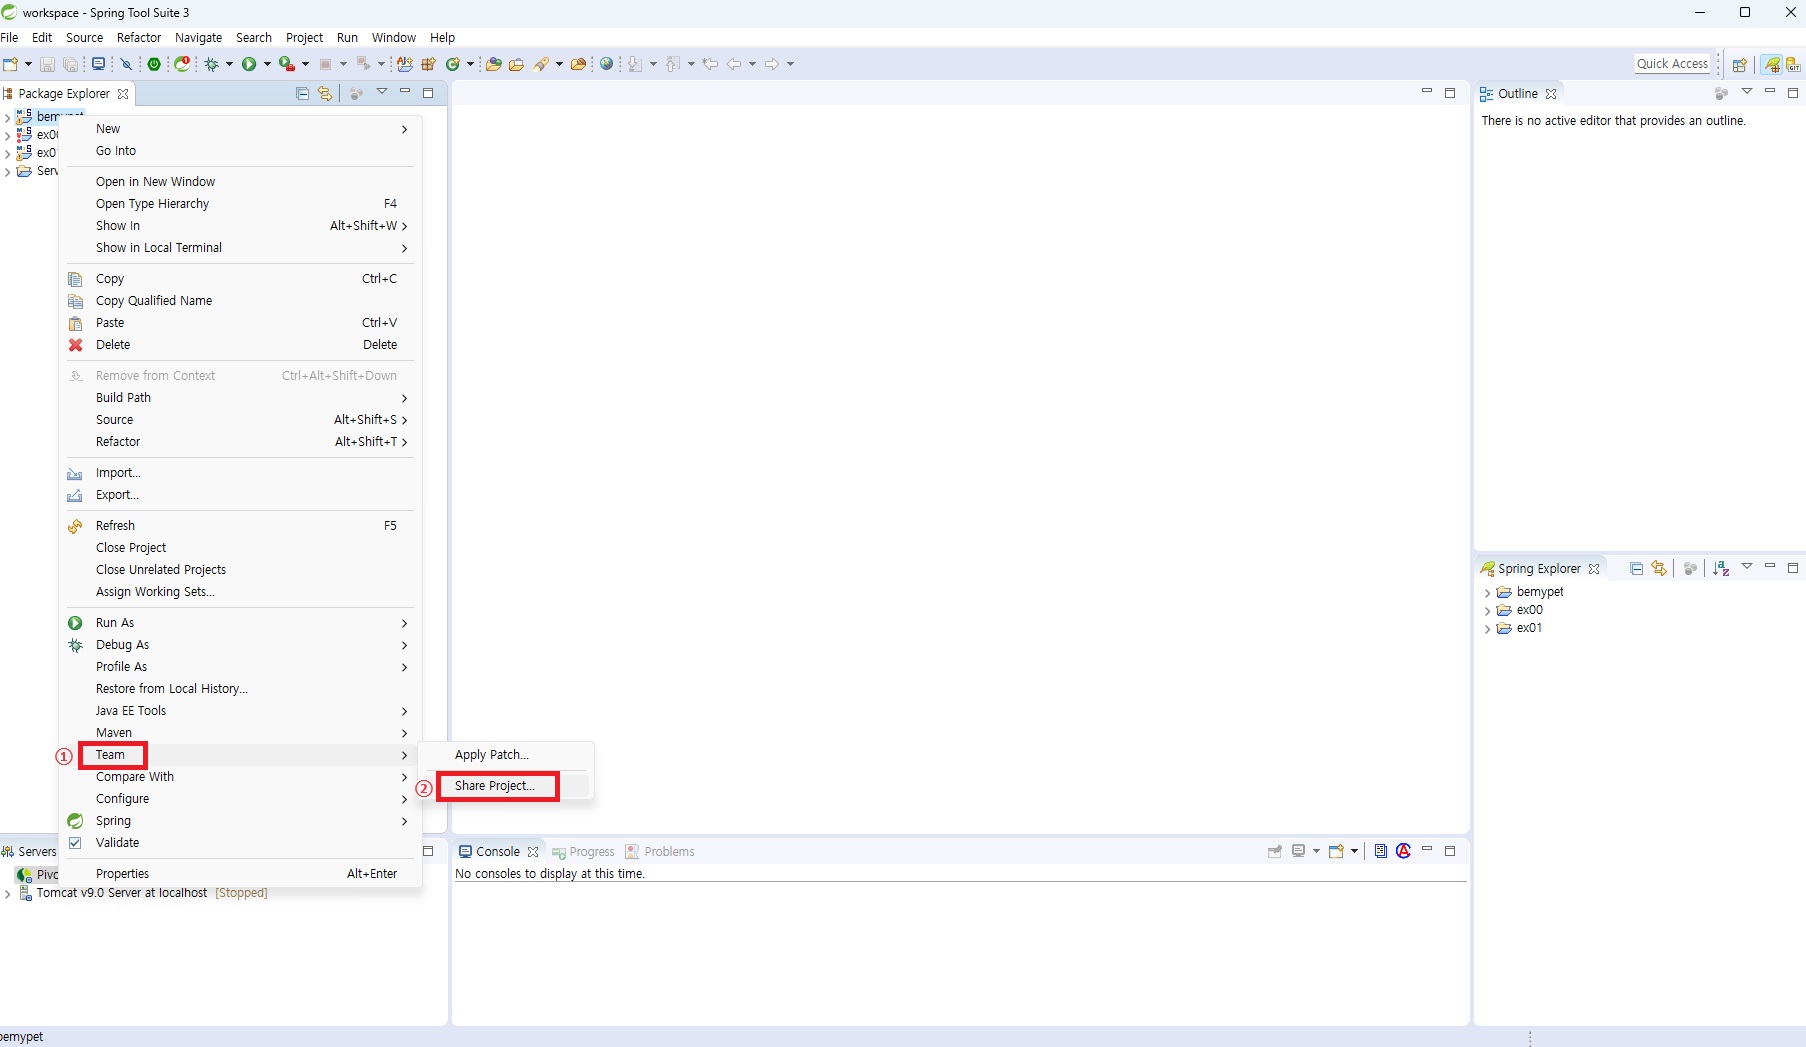Click the document list icon in Console toolbar
The width and height of the screenshot is (1806, 1047).
pyautogui.click(x=1381, y=851)
